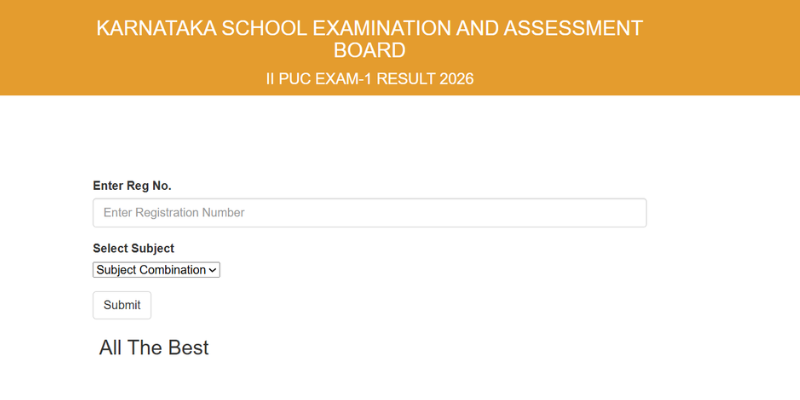
Task: Click the word "BOARD" in the header
Action: click(369, 51)
